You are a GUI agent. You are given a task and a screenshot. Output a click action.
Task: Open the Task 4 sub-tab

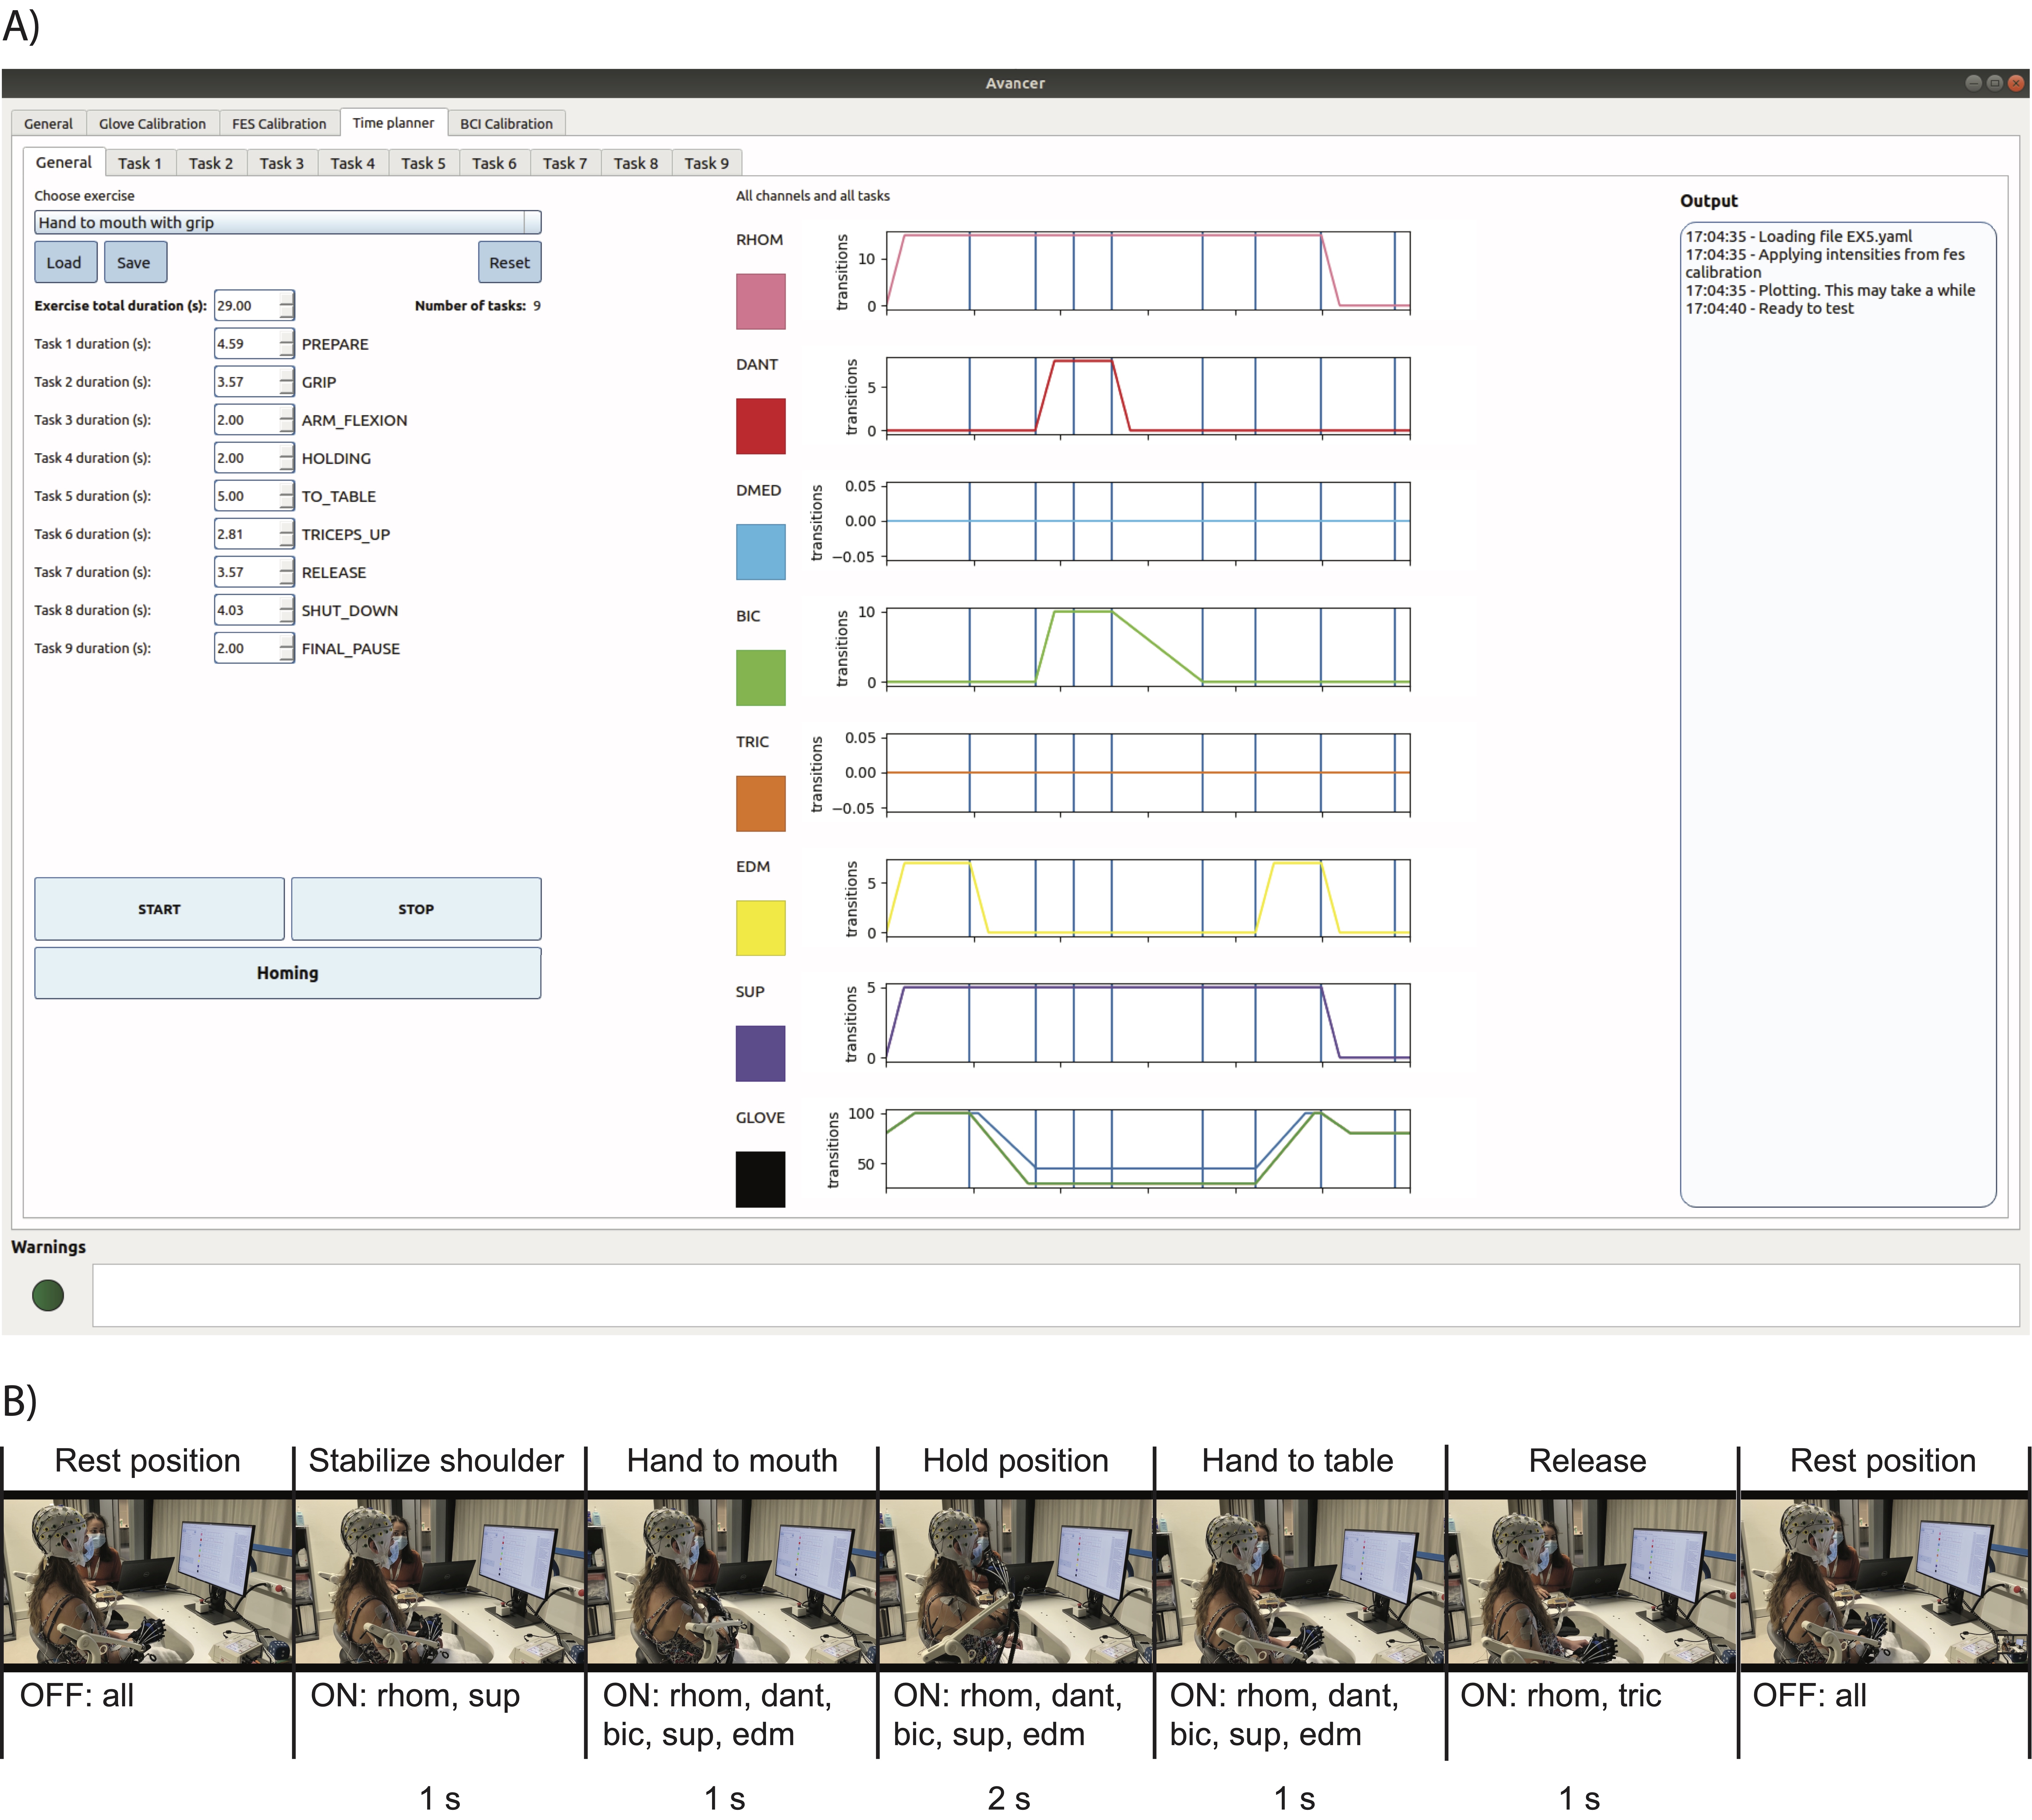click(x=353, y=163)
